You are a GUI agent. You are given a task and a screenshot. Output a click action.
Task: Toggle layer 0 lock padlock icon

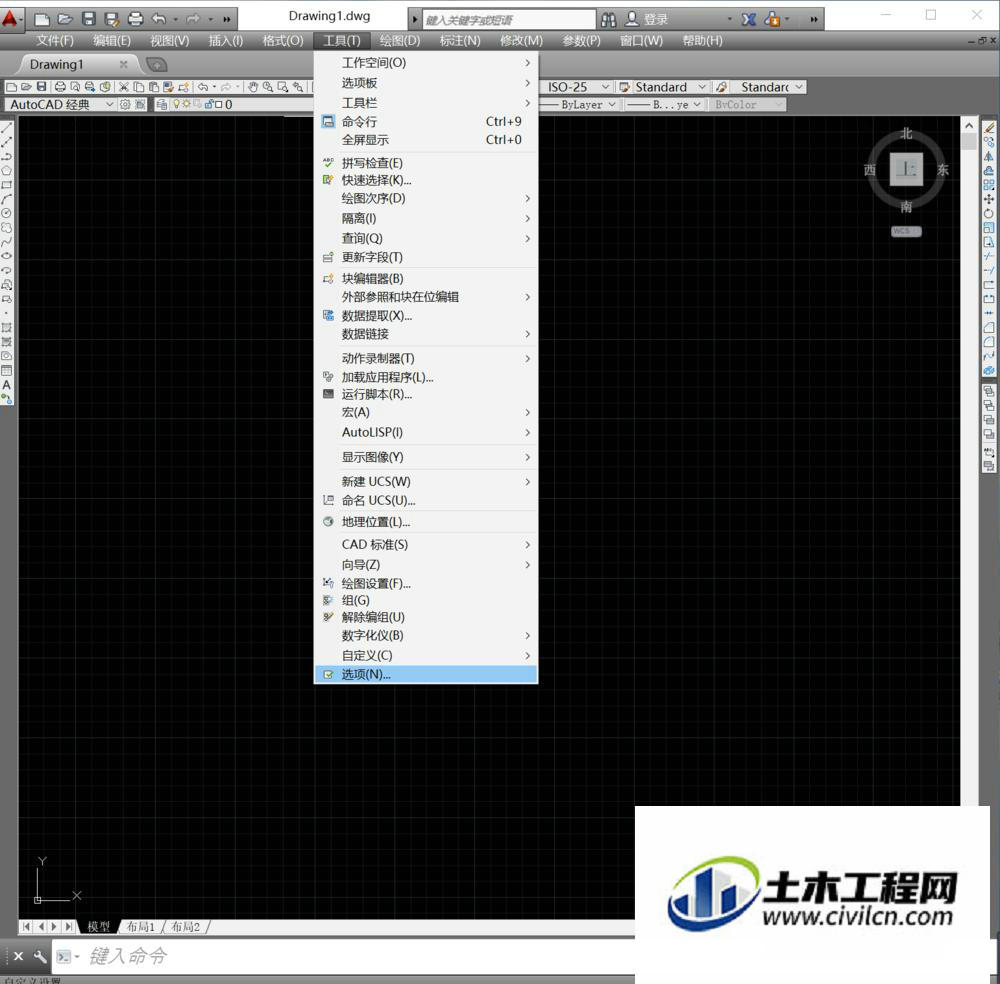coord(208,104)
